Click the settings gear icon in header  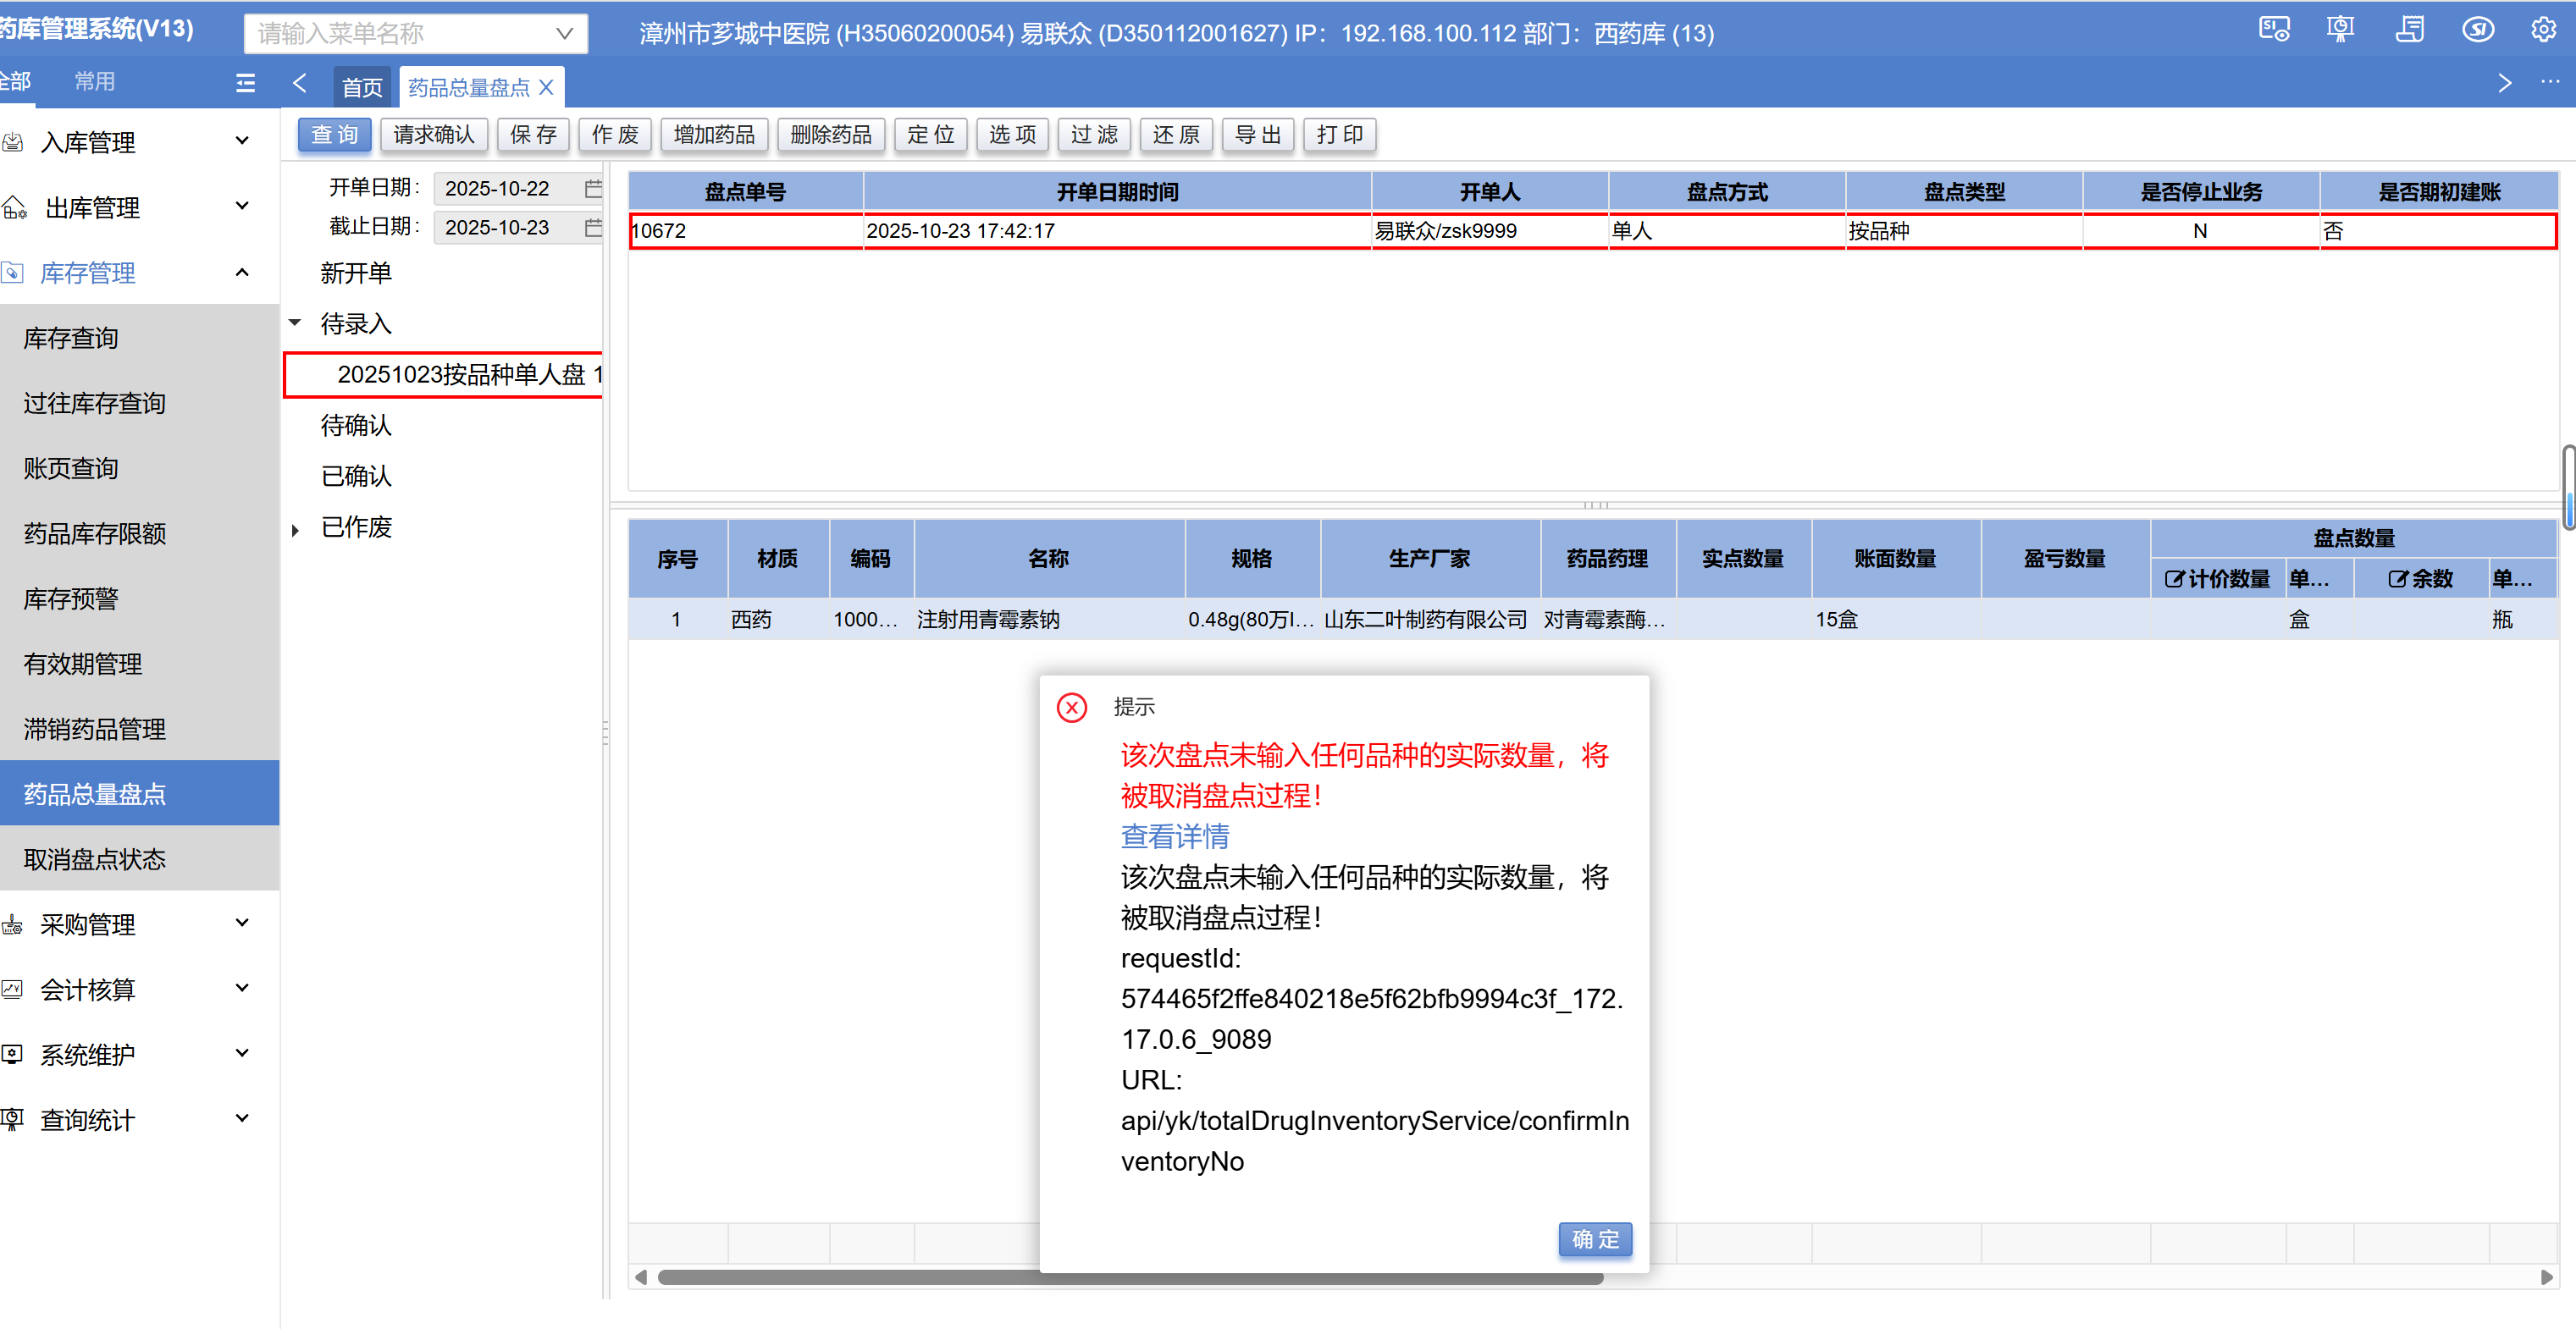(2543, 30)
